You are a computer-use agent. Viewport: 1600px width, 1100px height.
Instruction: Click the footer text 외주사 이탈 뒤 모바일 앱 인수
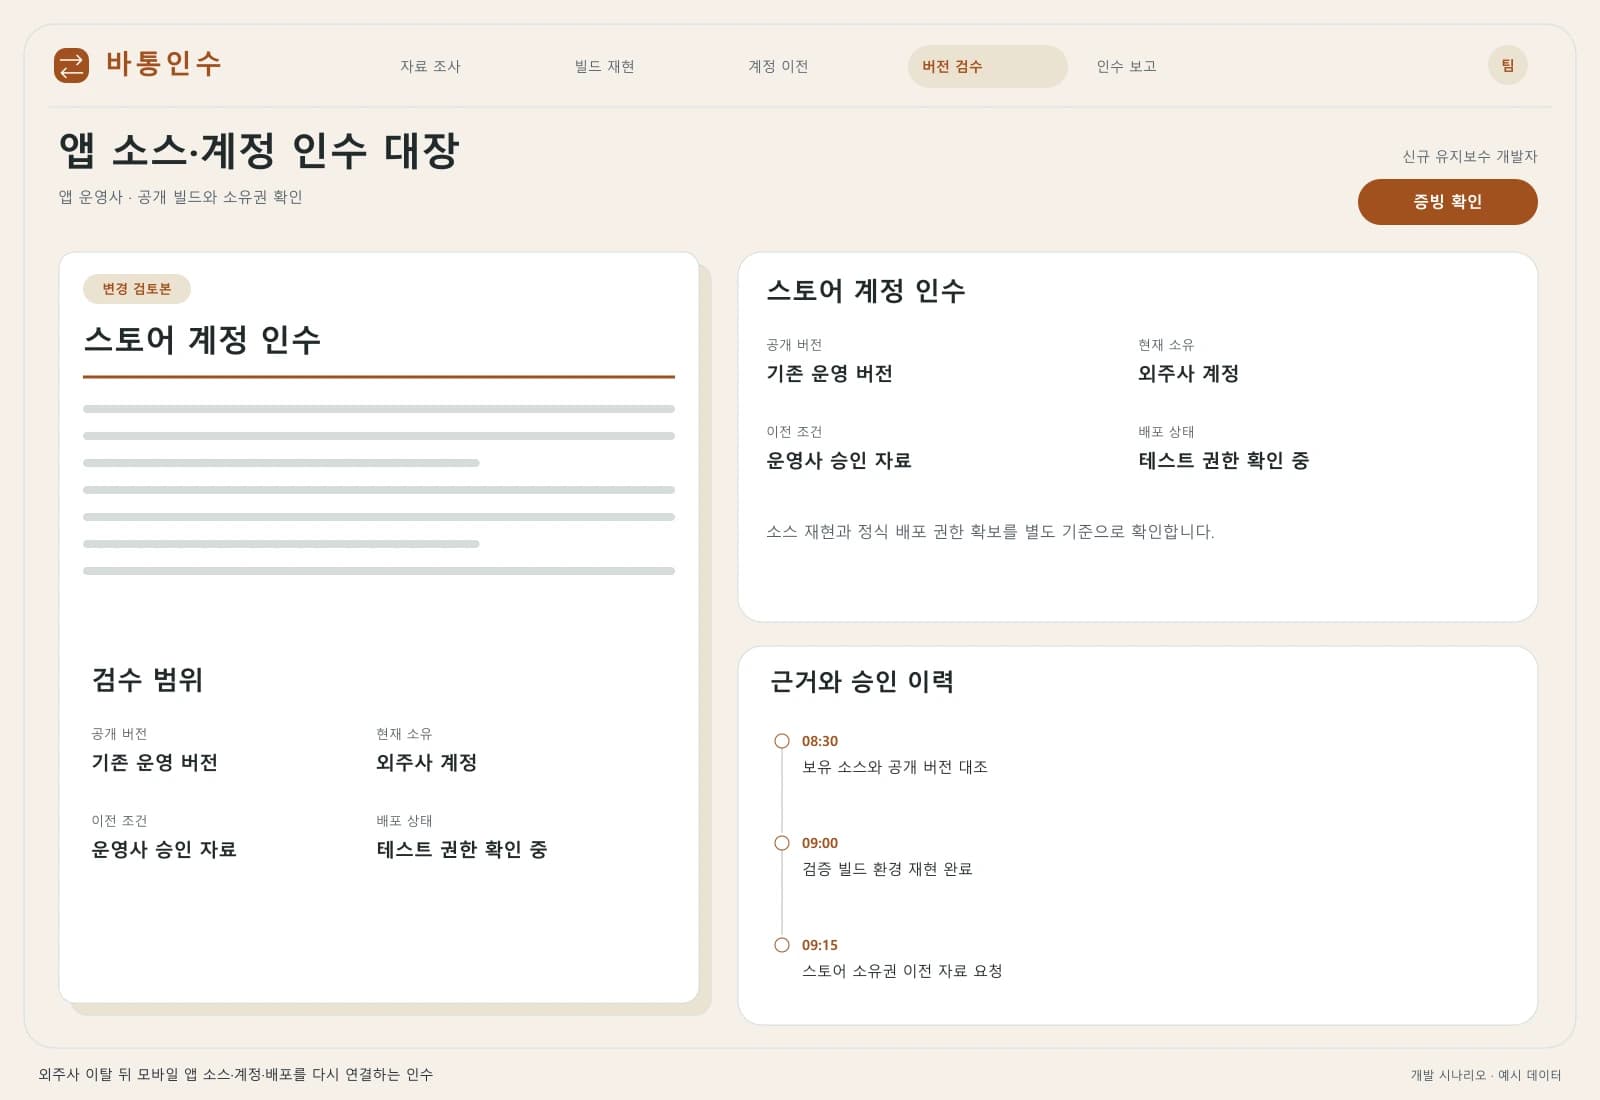(236, 1074)
